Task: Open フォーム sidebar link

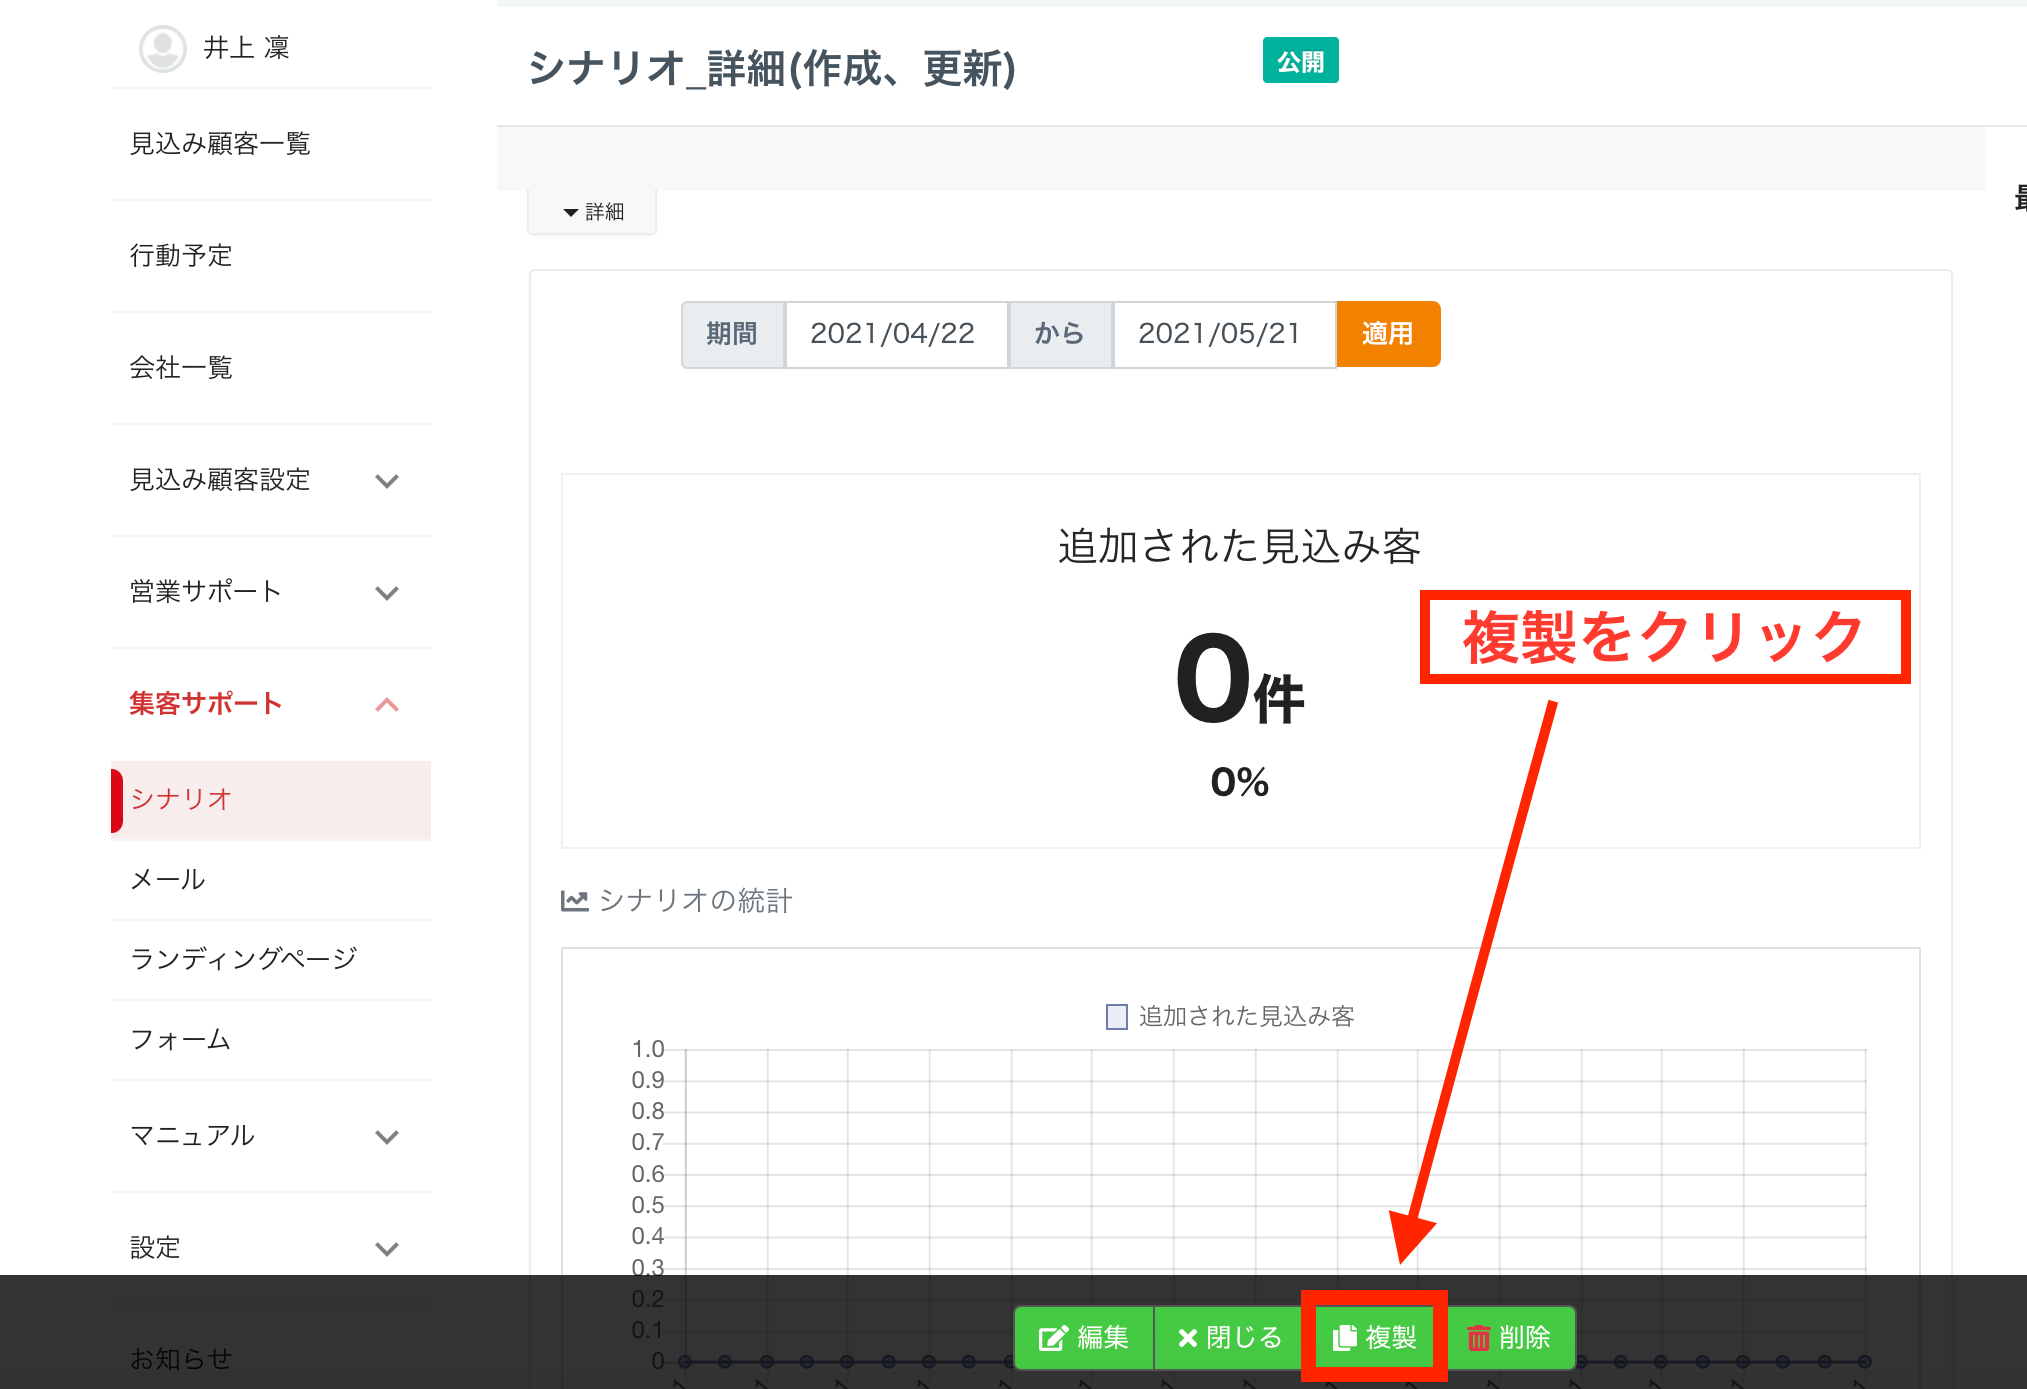Action: pos(180,1040)
